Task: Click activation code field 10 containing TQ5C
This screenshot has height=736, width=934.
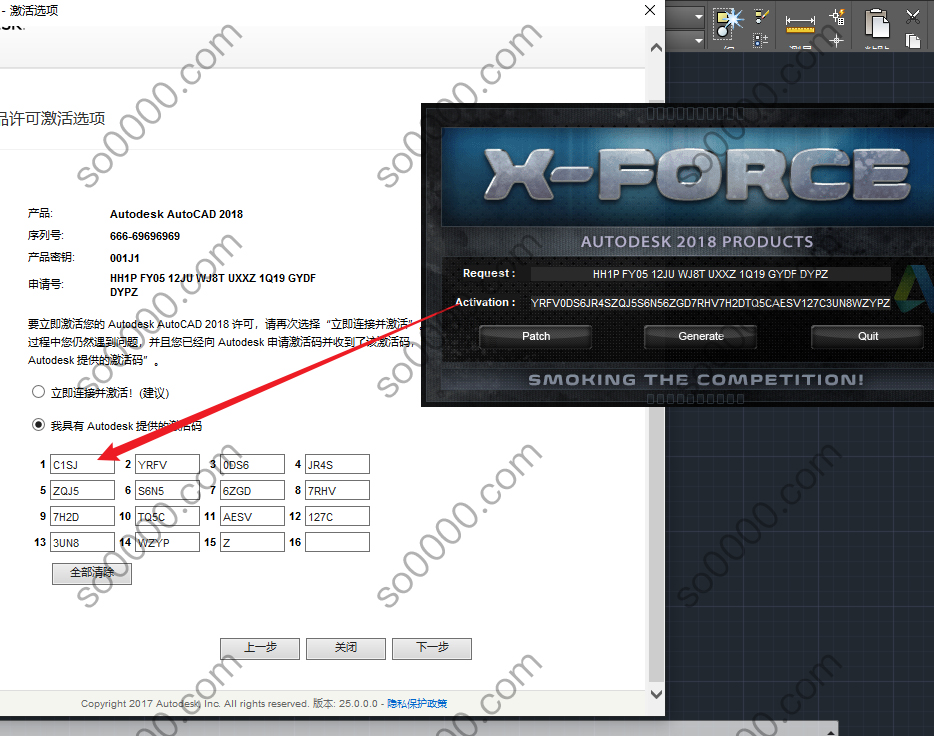Action: (167, 516)
